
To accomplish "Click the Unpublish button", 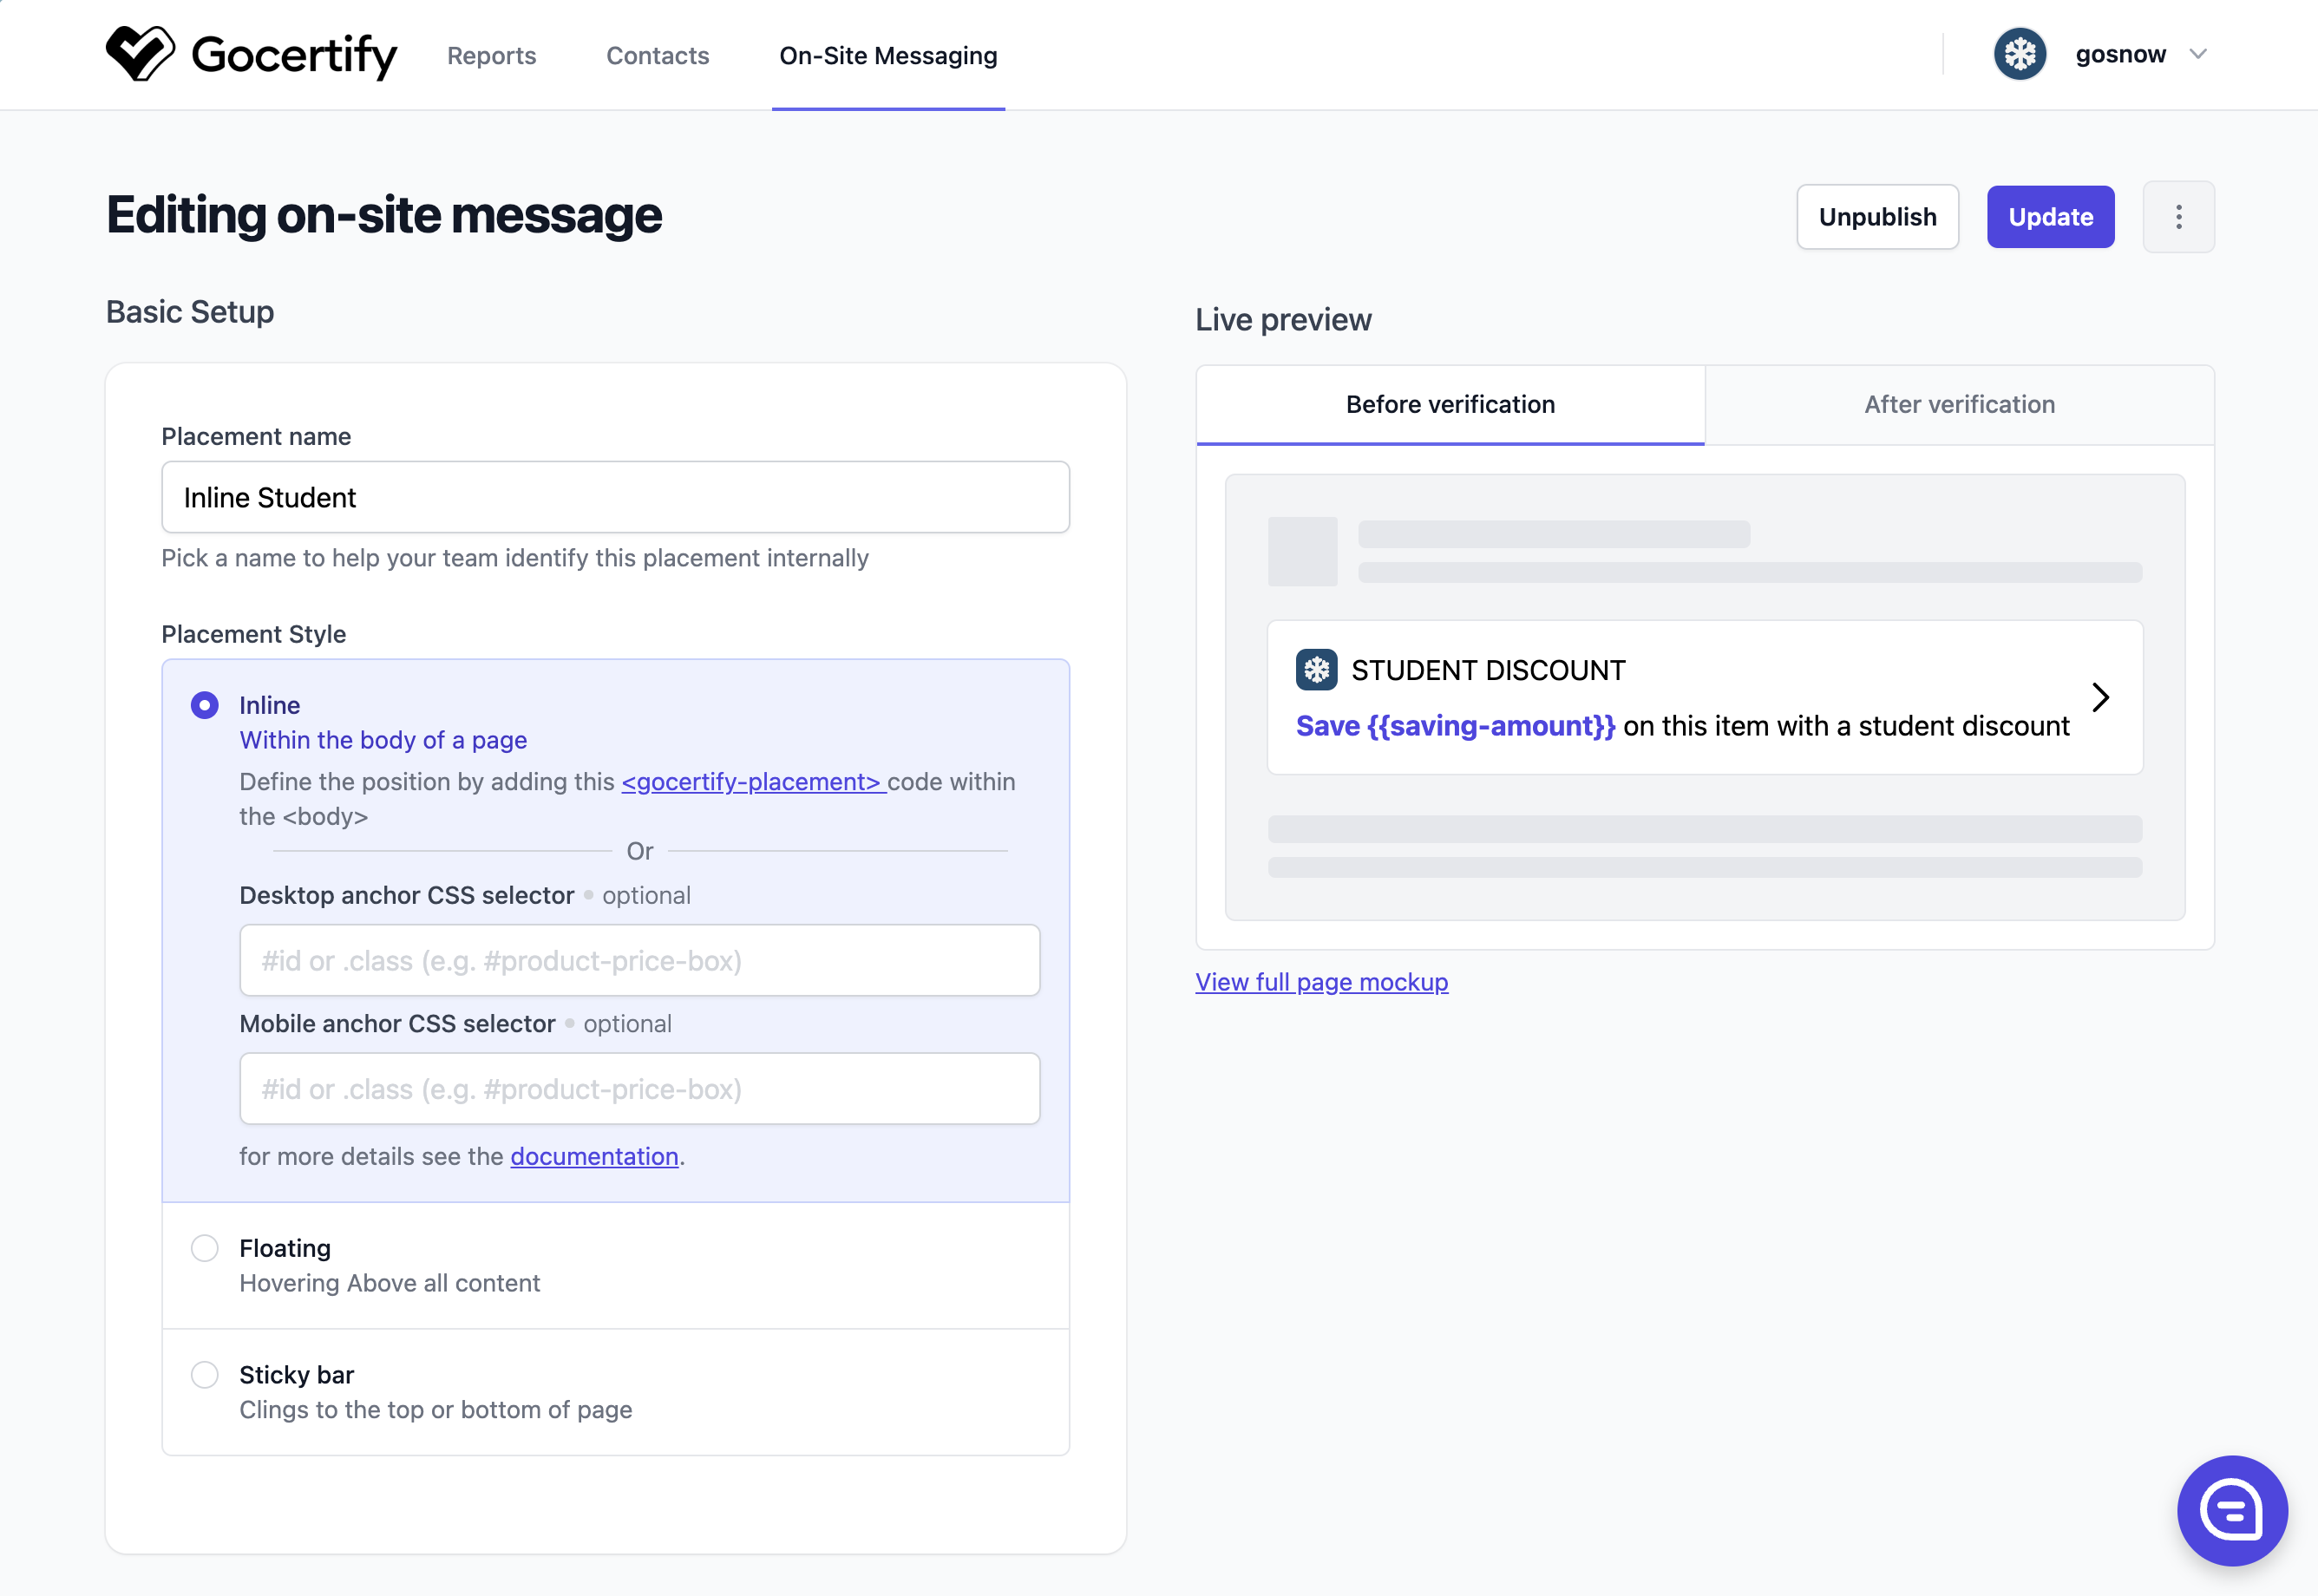I will (x=1877, y=217).
